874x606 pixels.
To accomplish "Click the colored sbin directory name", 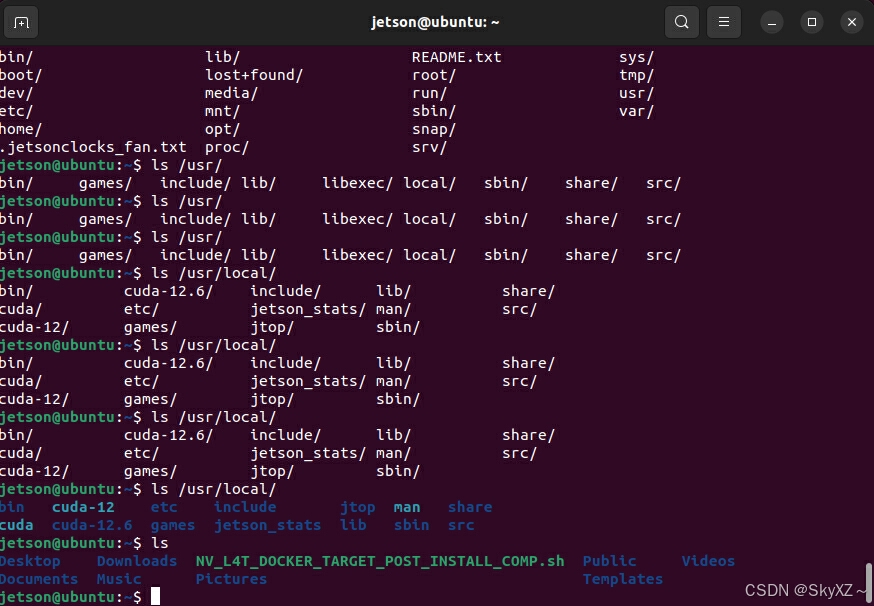I will pyautogui.click(x=411, y=525).
